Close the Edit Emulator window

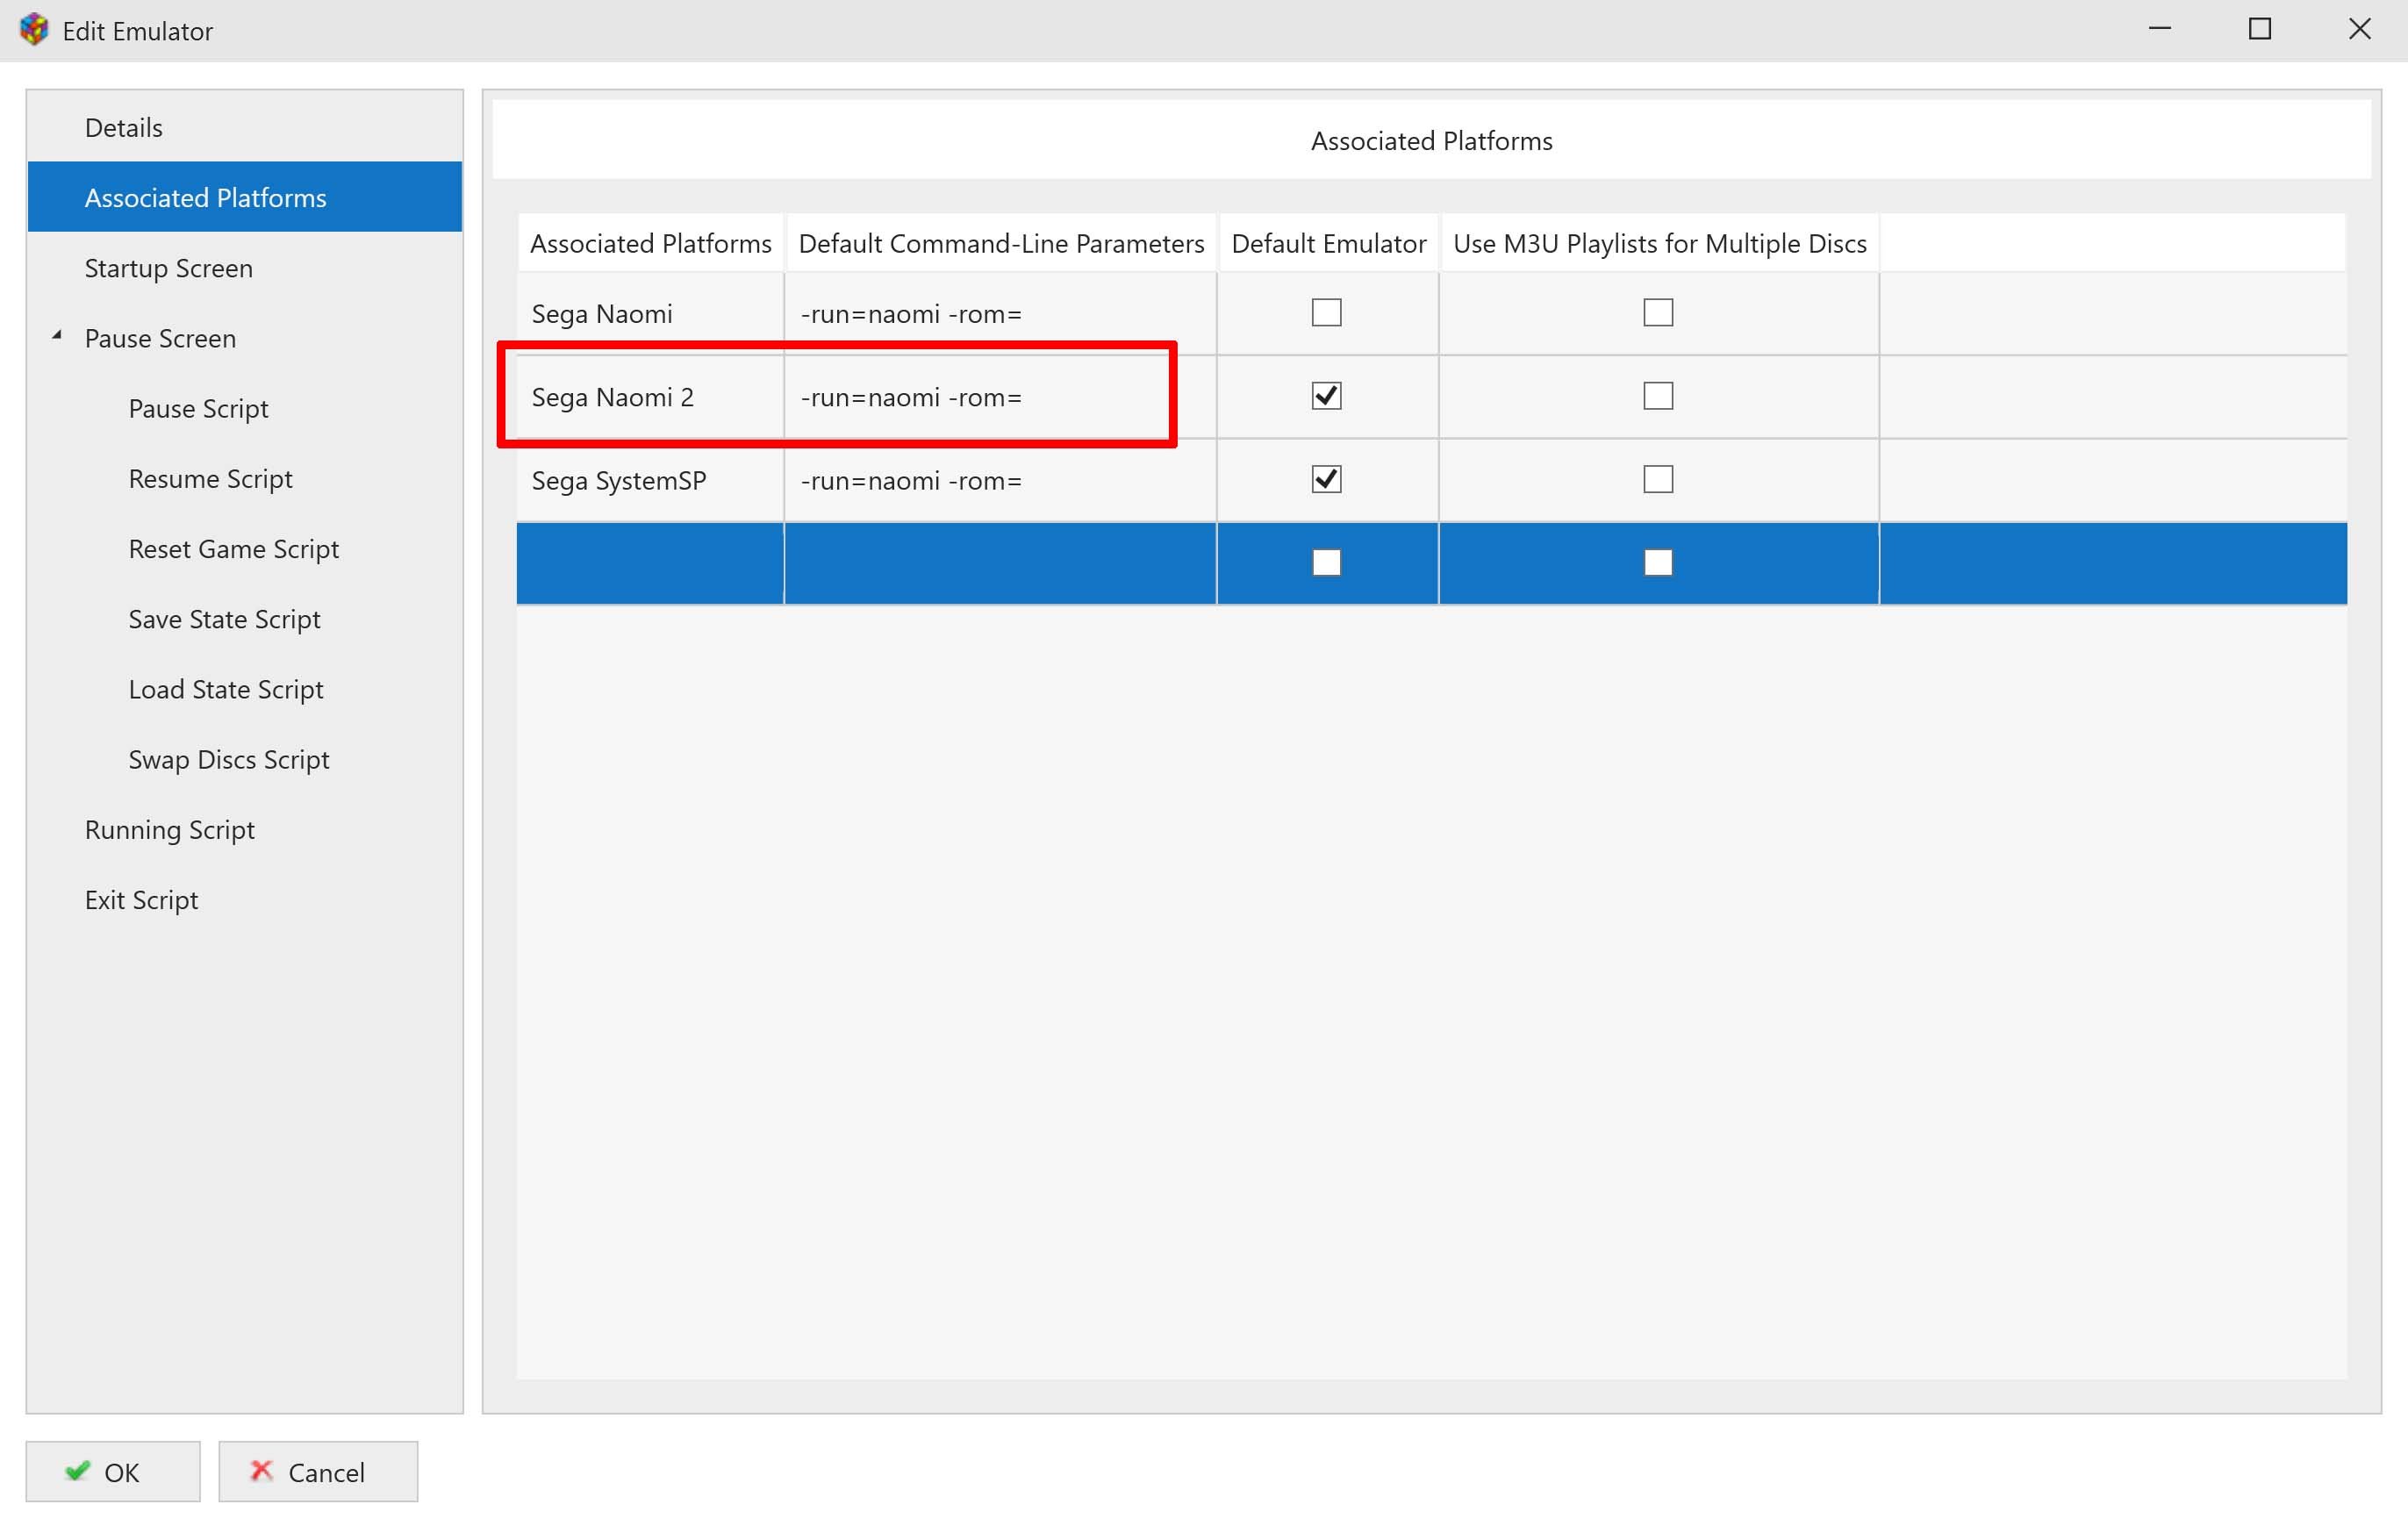point(2360,30)
